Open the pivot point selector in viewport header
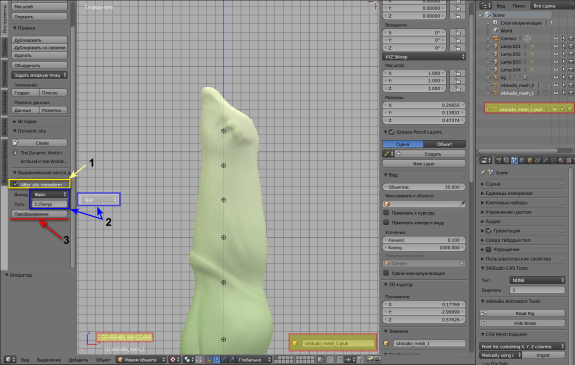 189,359
